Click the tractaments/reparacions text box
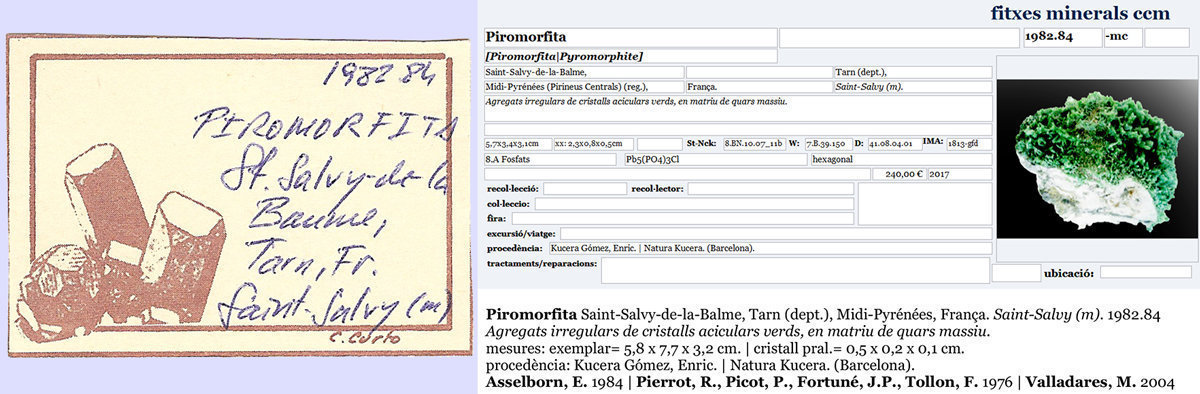This screenshot has height=394, width=1200. (x=795, y=270)
